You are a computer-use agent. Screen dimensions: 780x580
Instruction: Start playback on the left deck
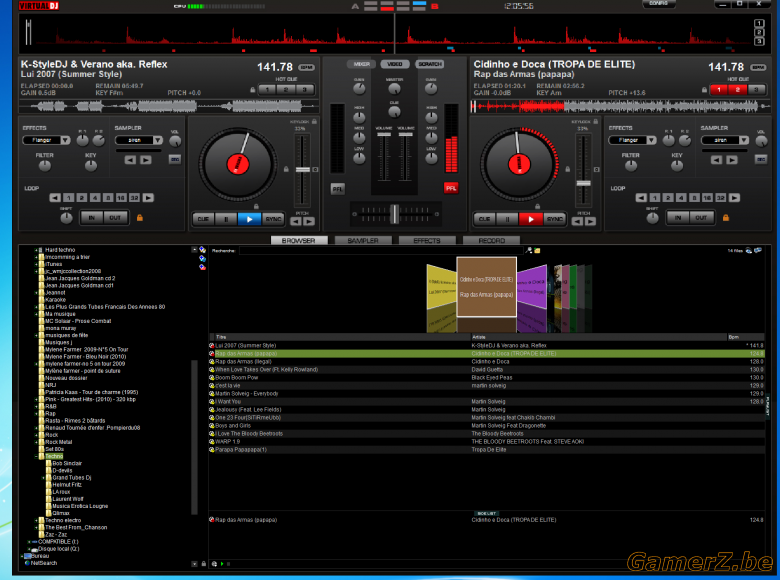pyautogui.click(x=249, y=219)
